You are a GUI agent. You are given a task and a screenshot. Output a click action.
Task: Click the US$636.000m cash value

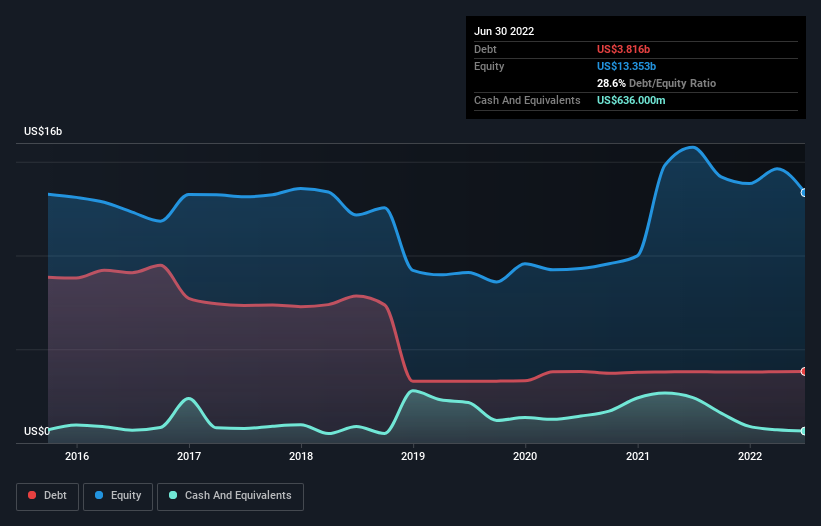(x=631, y=100)
